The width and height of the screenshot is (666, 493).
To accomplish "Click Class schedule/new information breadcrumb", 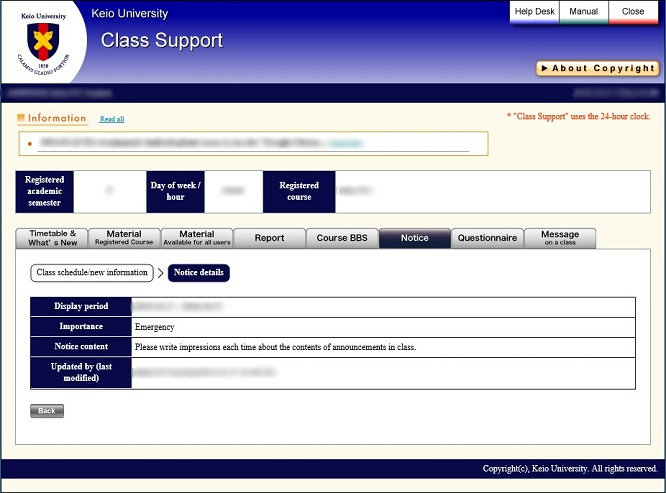I will tap(92, 272).
